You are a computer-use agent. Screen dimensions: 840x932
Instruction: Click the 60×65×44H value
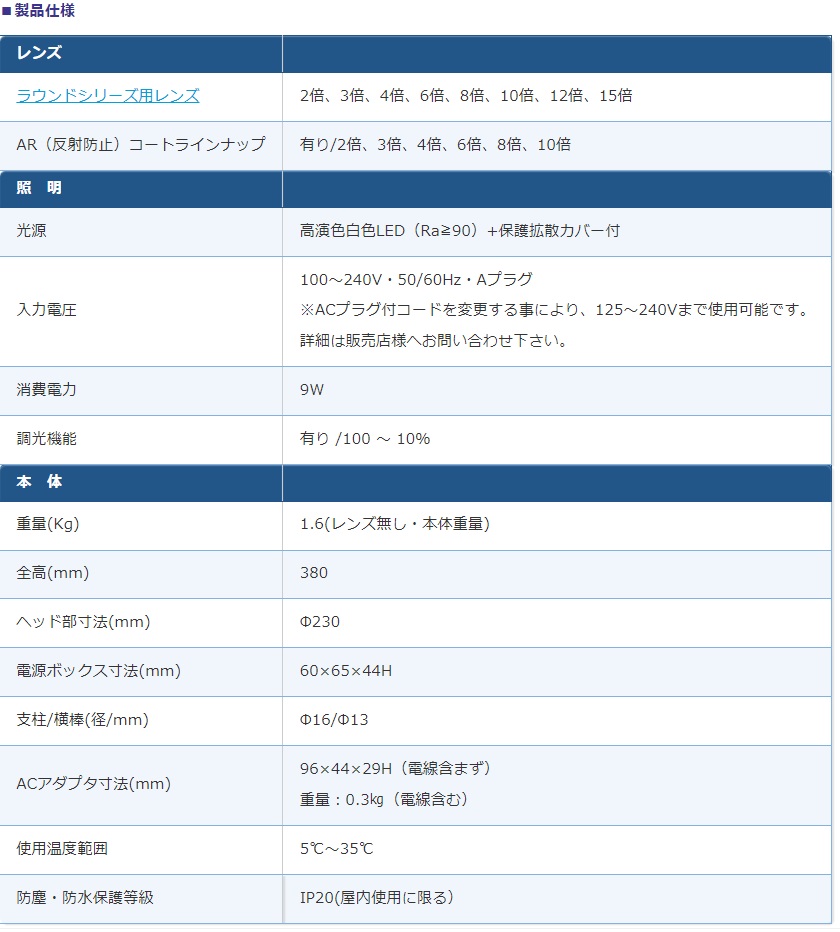346,671
